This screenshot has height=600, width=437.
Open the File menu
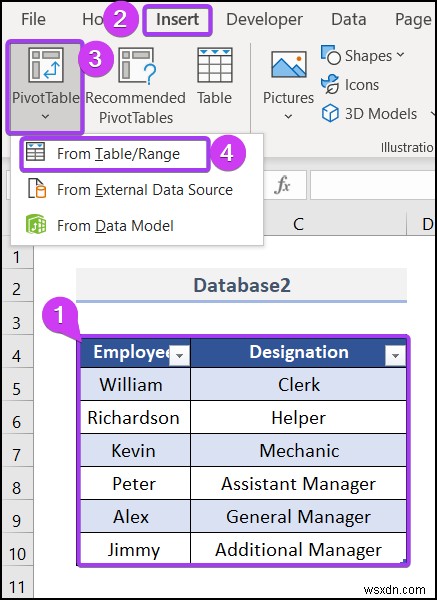[33, 20]
